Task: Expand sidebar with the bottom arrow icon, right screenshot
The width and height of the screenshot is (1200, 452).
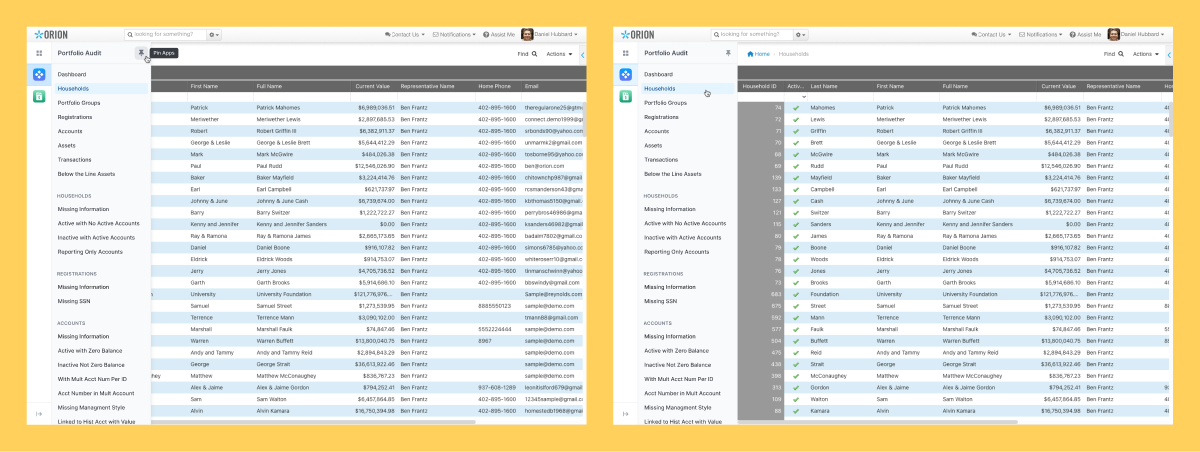Action: (626, 414)
